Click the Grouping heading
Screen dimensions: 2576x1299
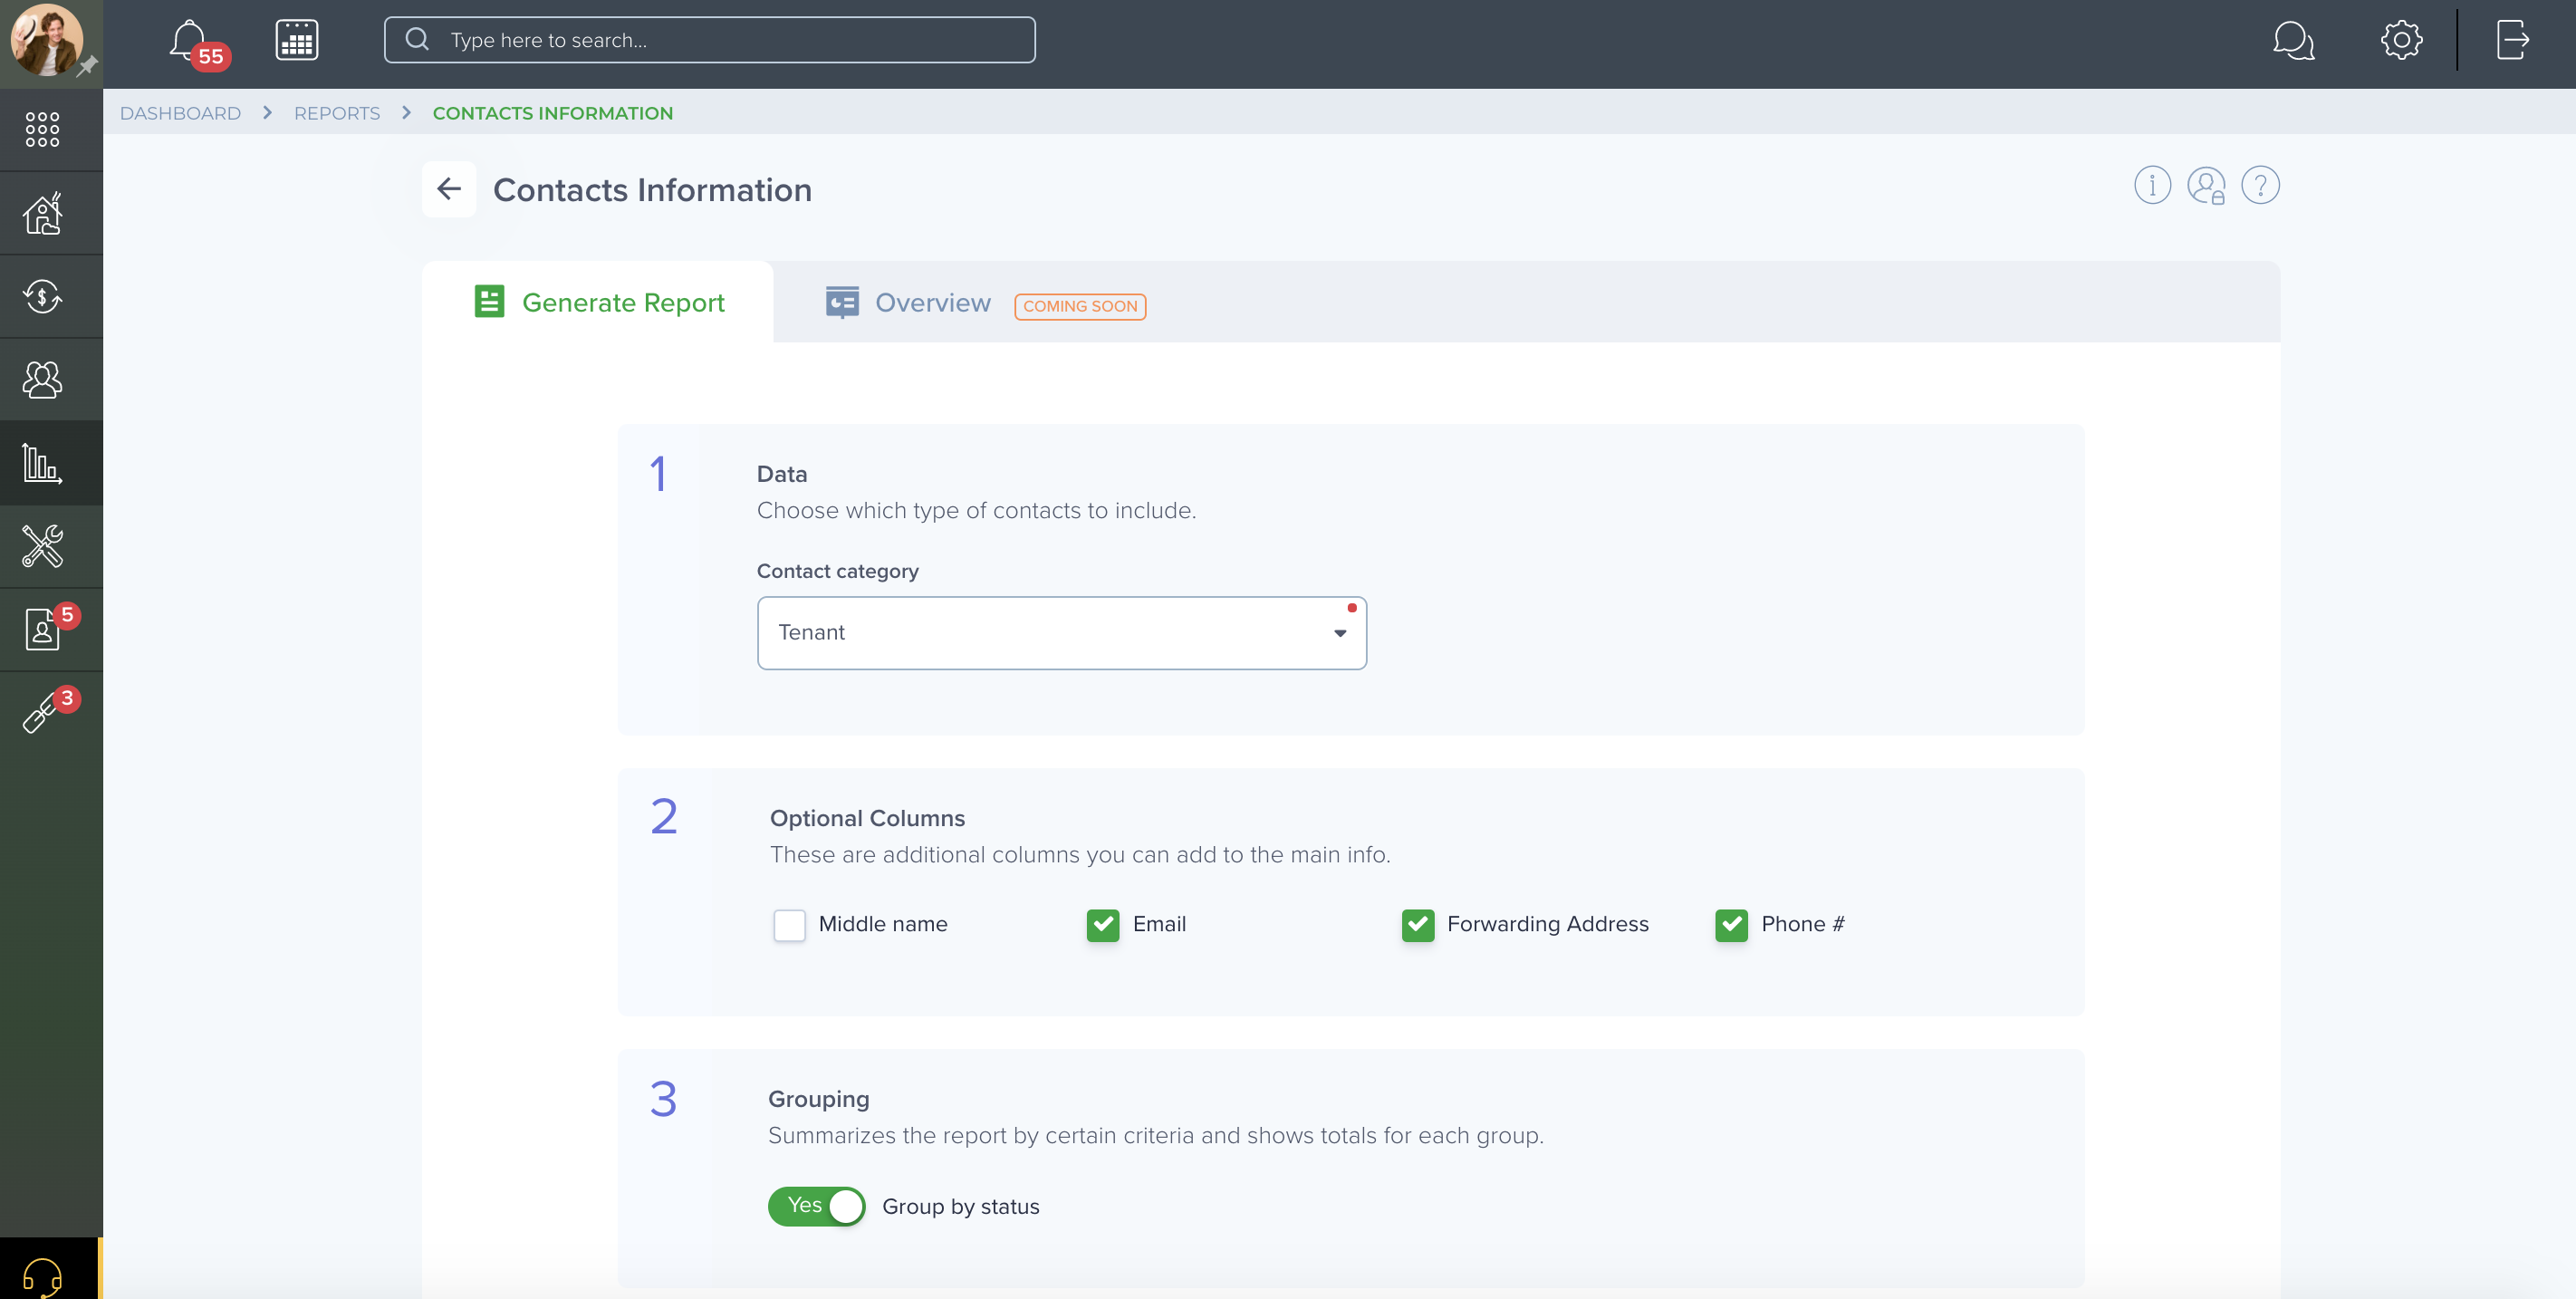click(x=819, y=1099)
